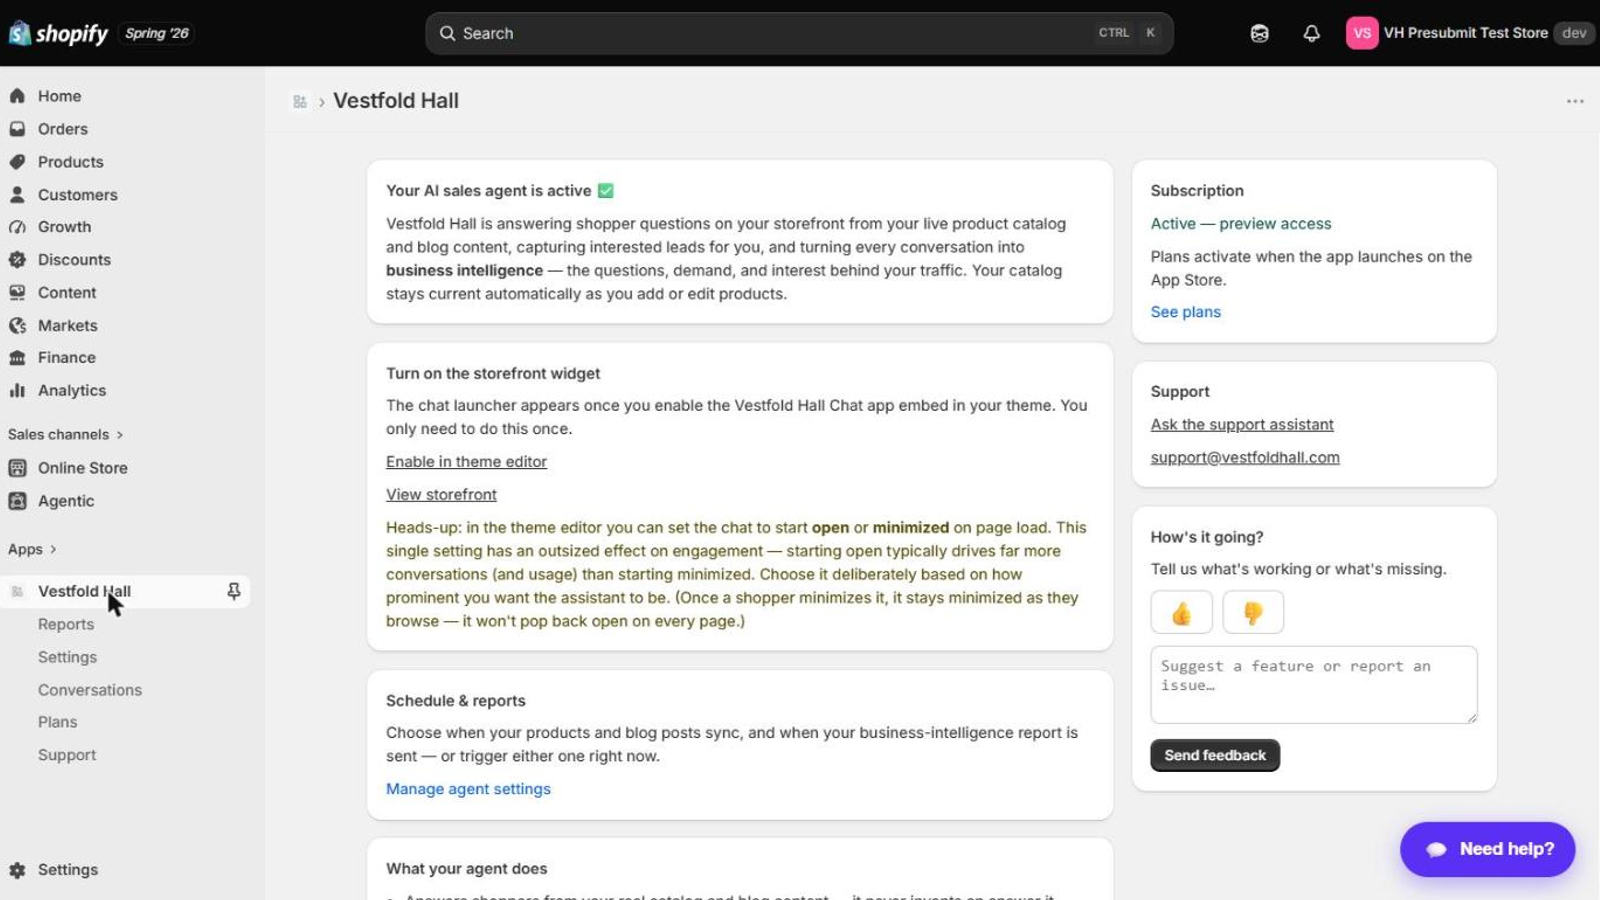1600x900 pixels.
Task: Click the thumbs up feedback icon
Action: coord(1181,612)
